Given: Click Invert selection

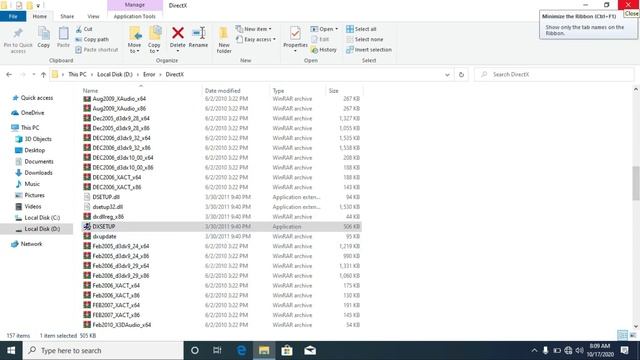Looking at the screenshot, I should pos(369,49).
